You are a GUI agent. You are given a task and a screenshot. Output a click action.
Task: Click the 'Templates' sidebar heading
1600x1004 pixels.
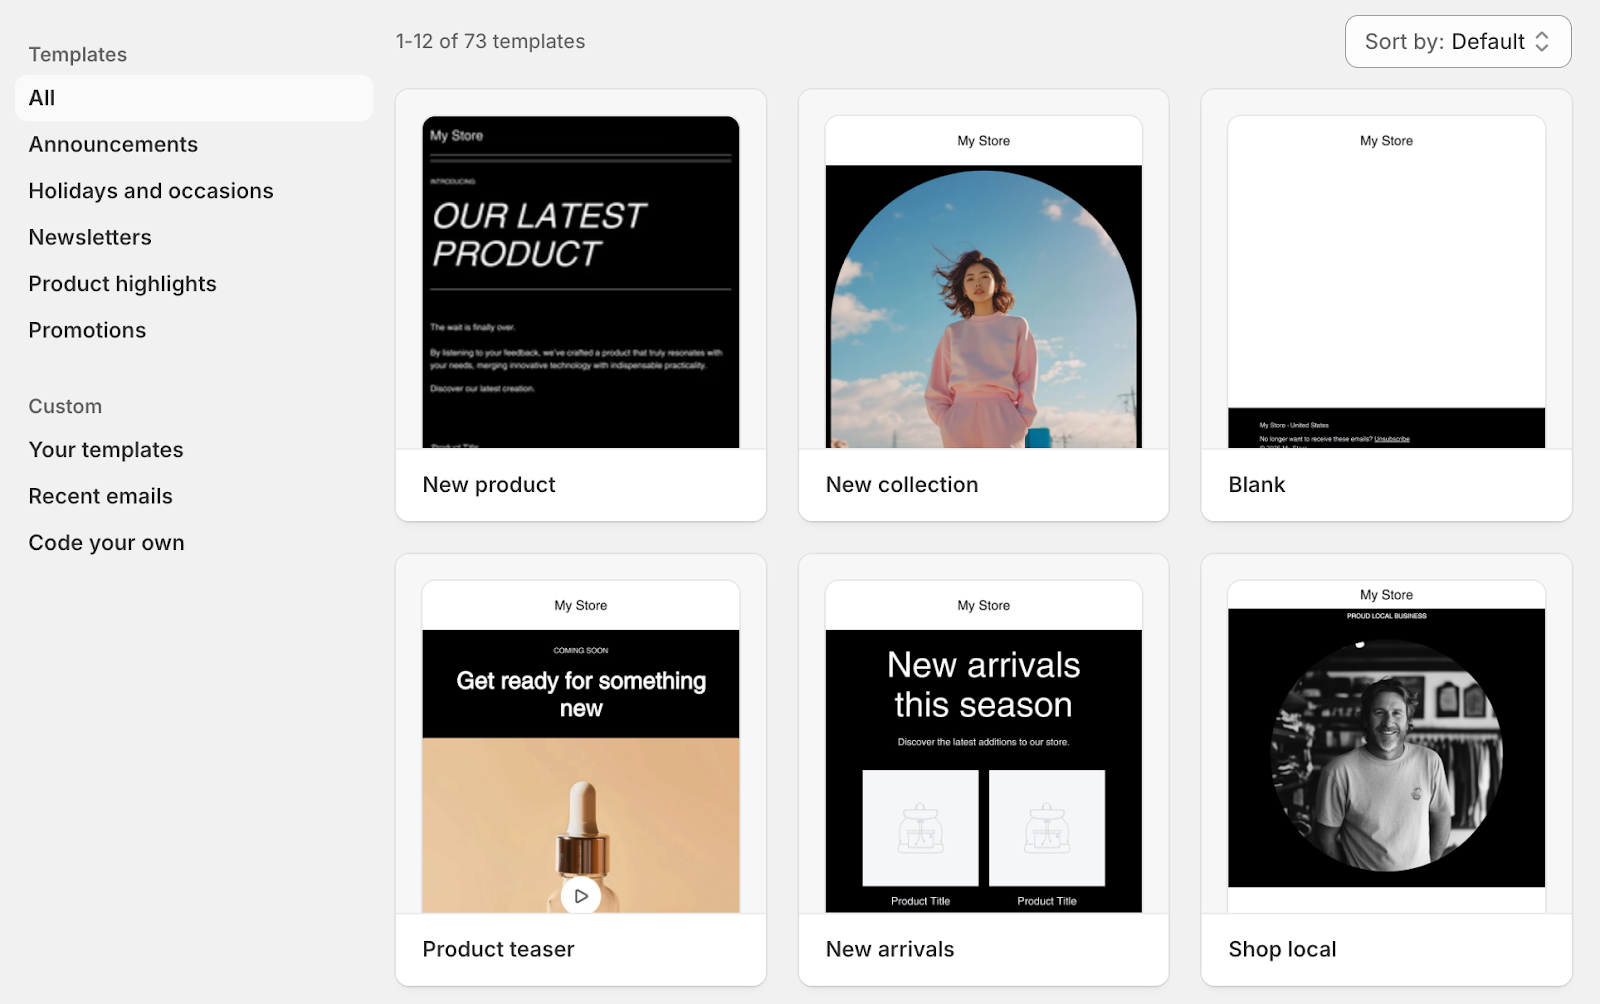(77, 55)
